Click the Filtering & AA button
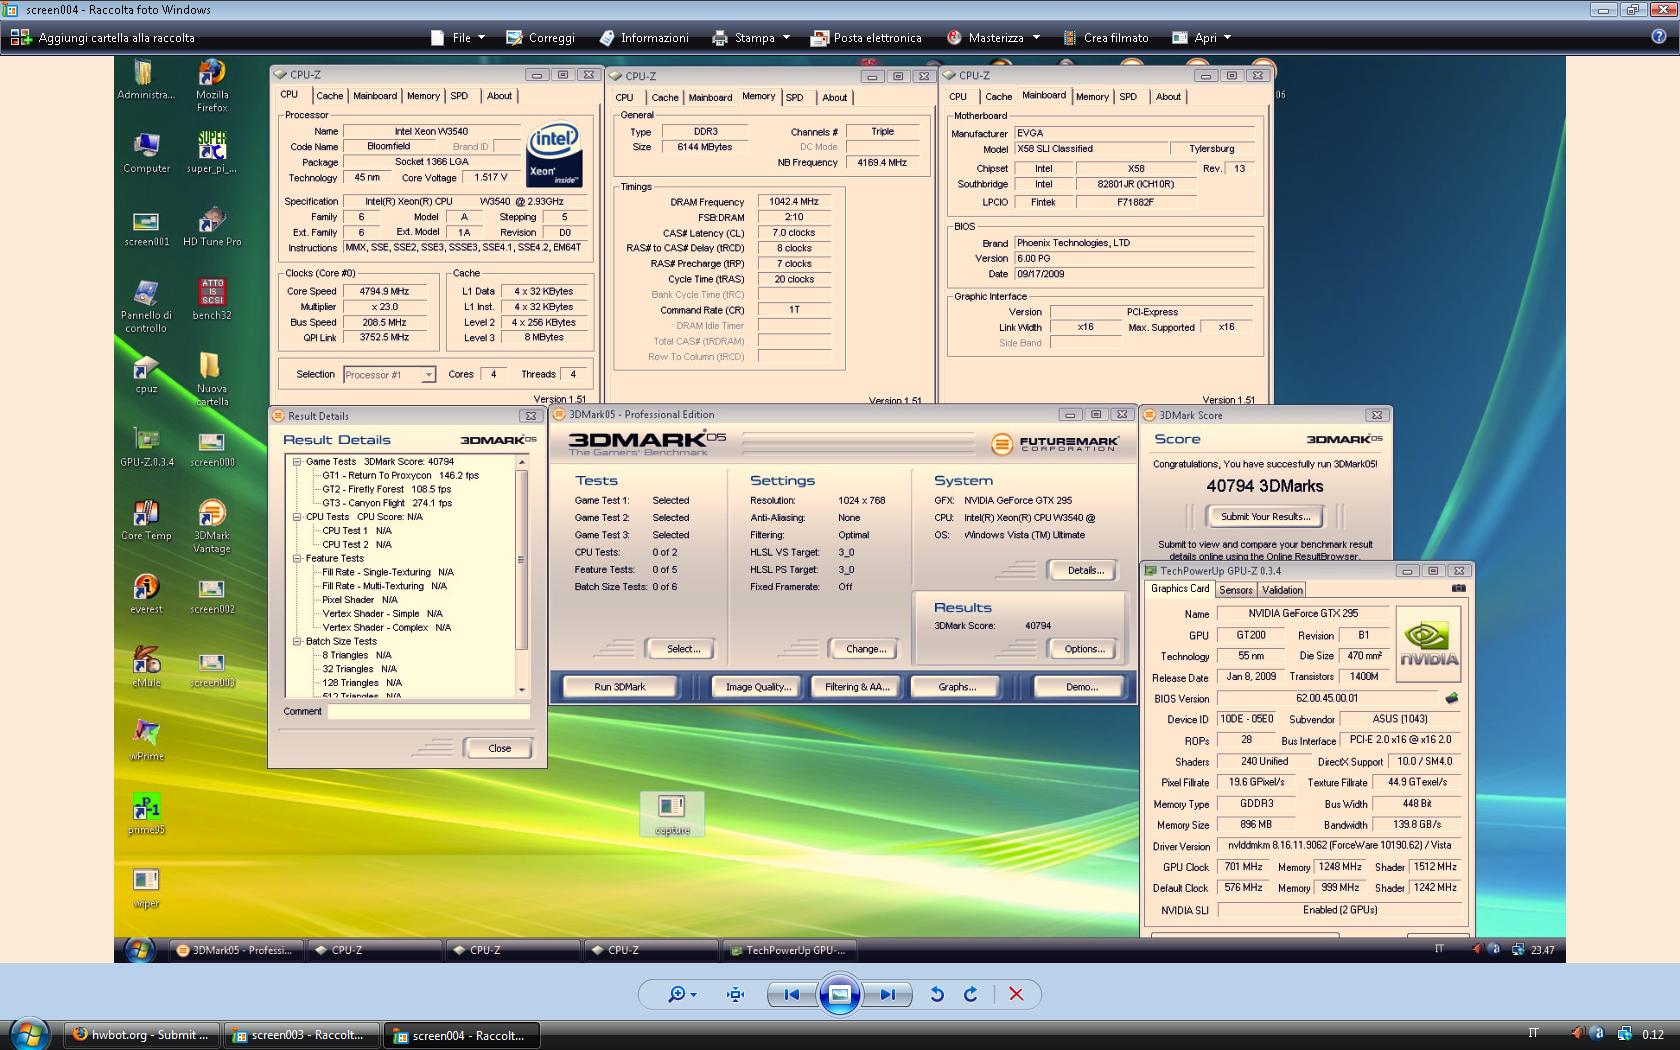1680x1050 pixels. click(857, 687)
